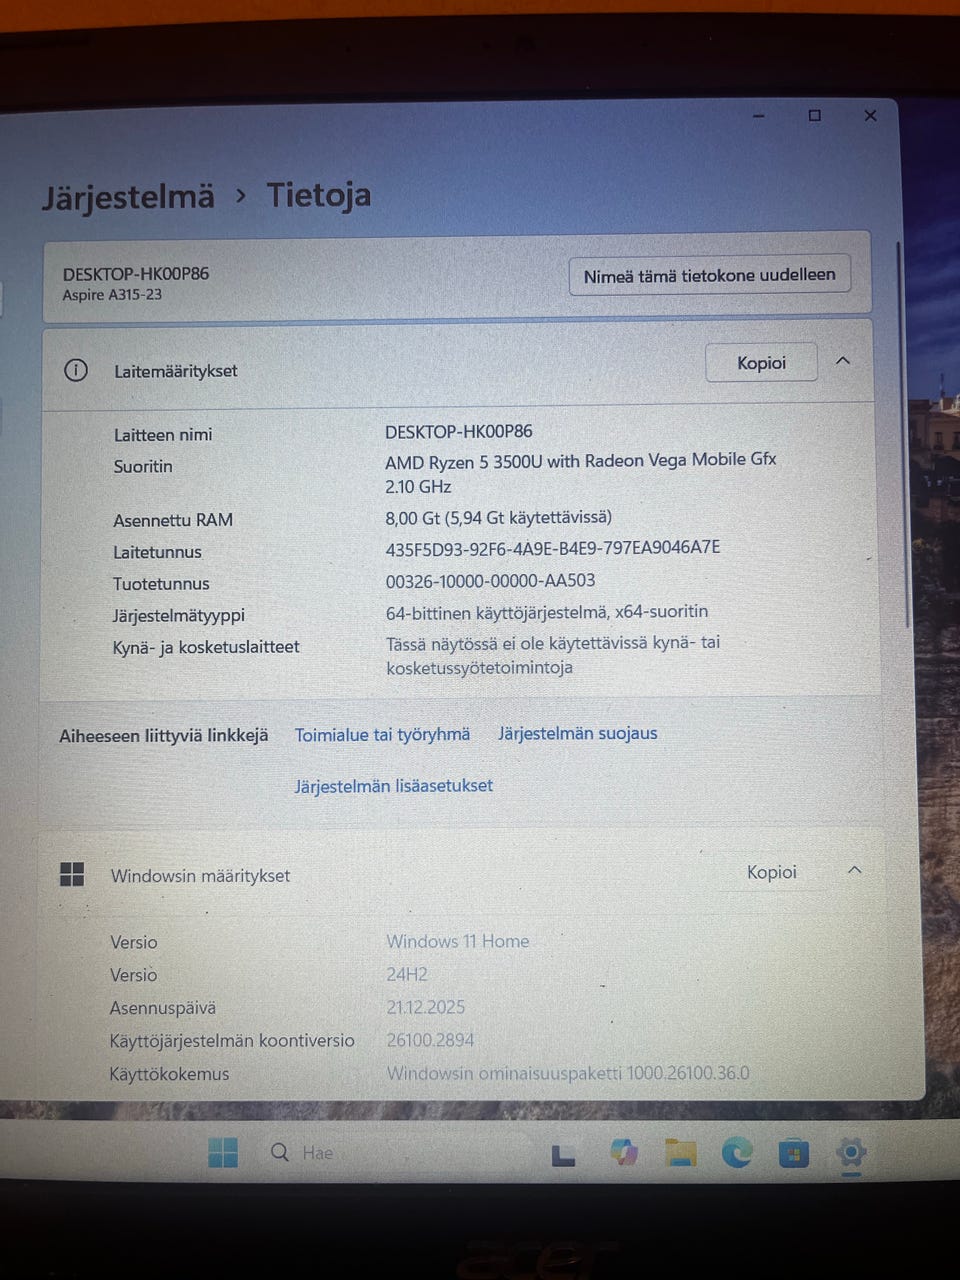Click the Tietoja page title
Viewport: 960px width, 1280px height.
pos(318,194)
